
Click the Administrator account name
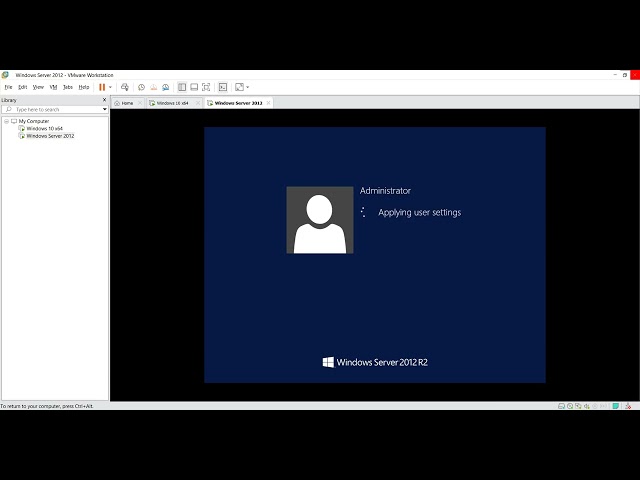385,191
